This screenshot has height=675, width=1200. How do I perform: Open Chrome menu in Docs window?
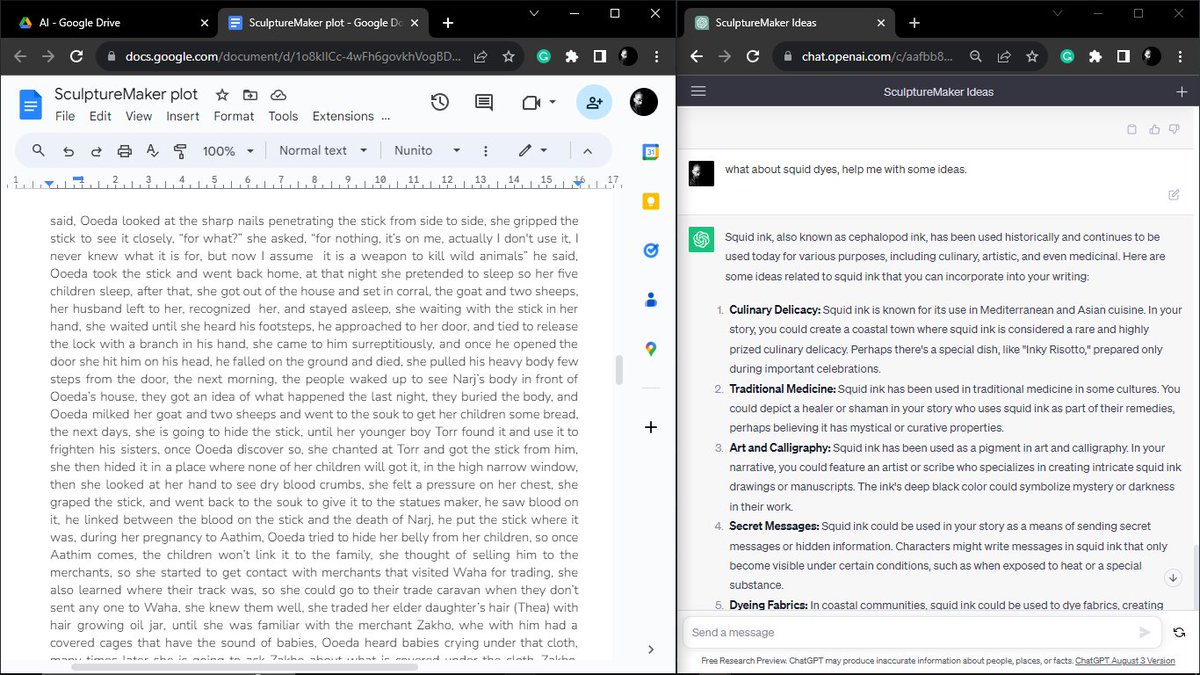click(655, 57)
